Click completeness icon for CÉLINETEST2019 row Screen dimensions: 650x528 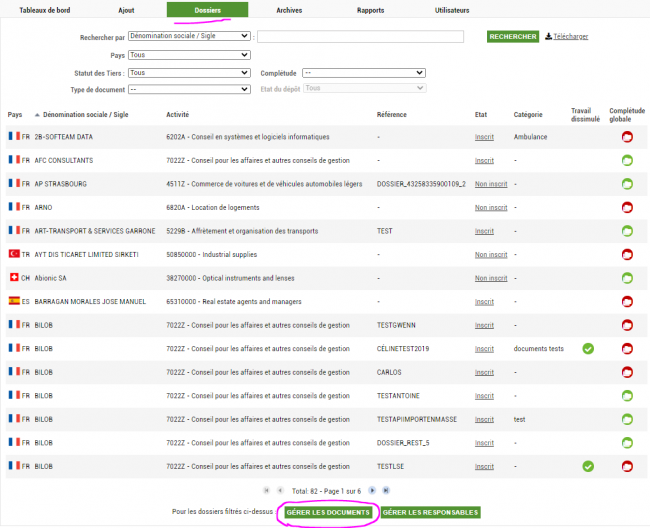pyautogui.click(x=627, y=349)
